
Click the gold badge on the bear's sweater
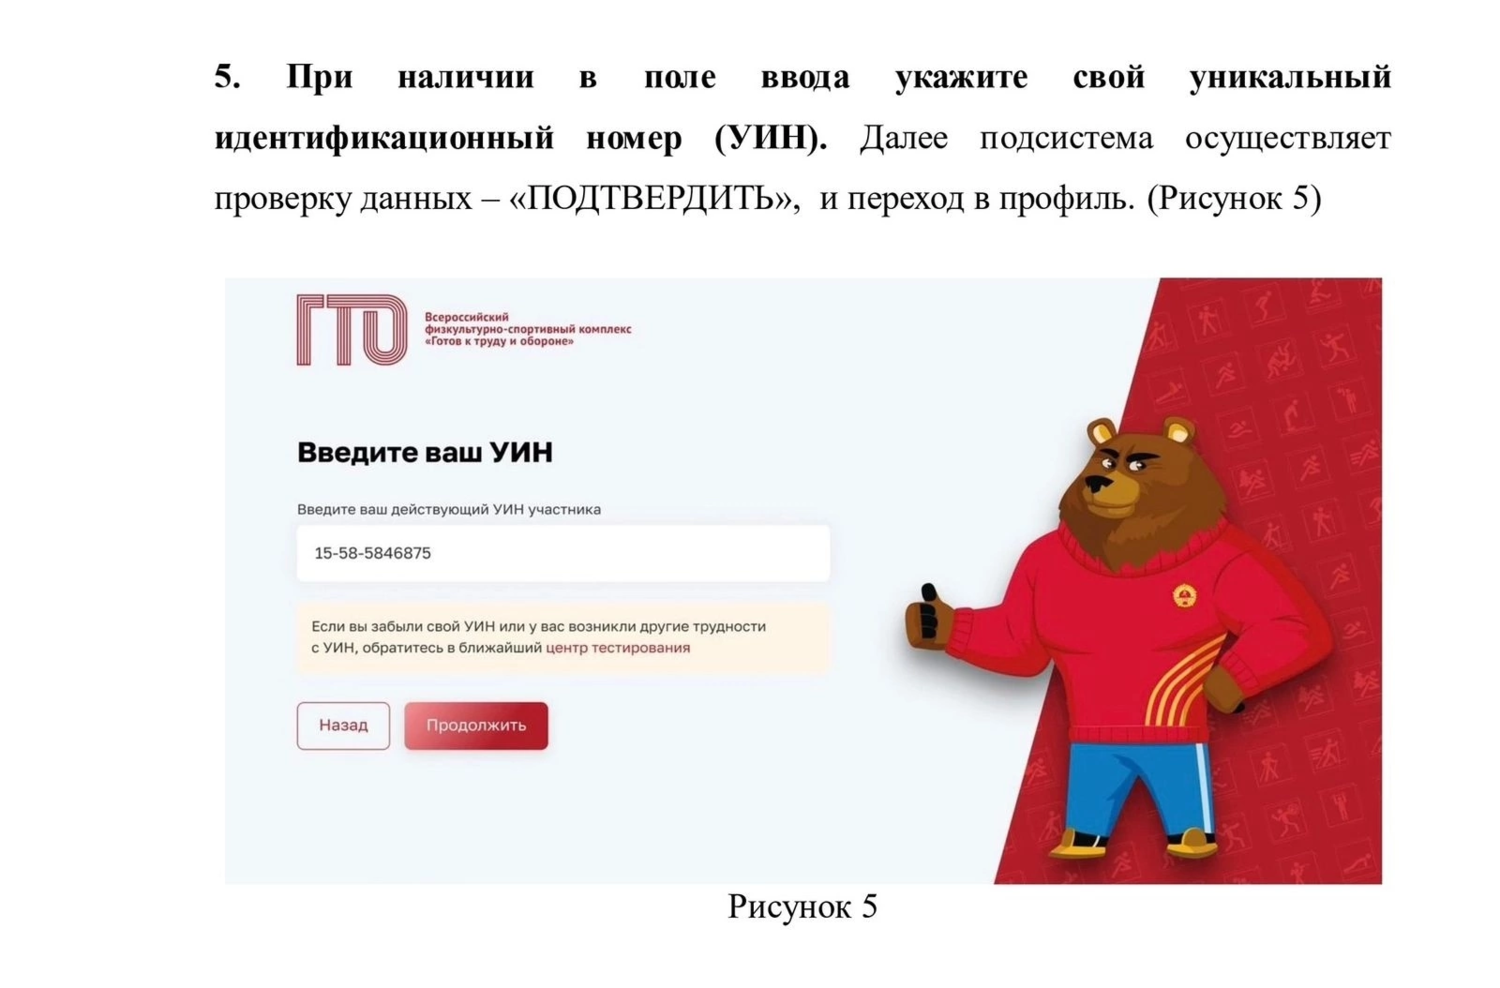[x=1185, y=597]
